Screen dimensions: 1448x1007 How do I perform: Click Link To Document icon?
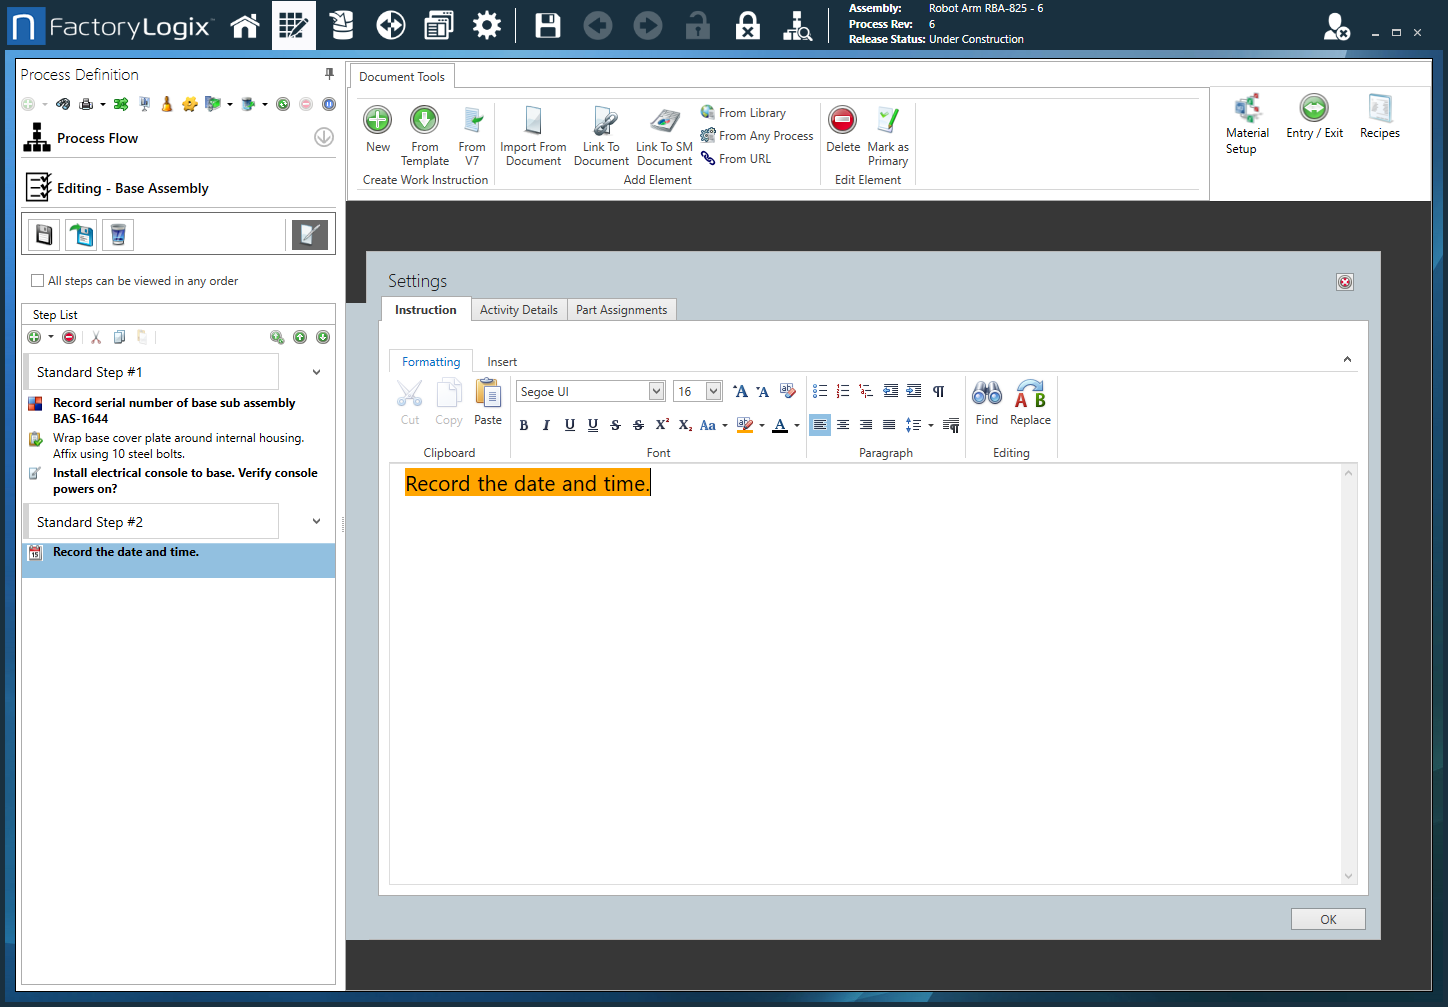coord(603,121)
